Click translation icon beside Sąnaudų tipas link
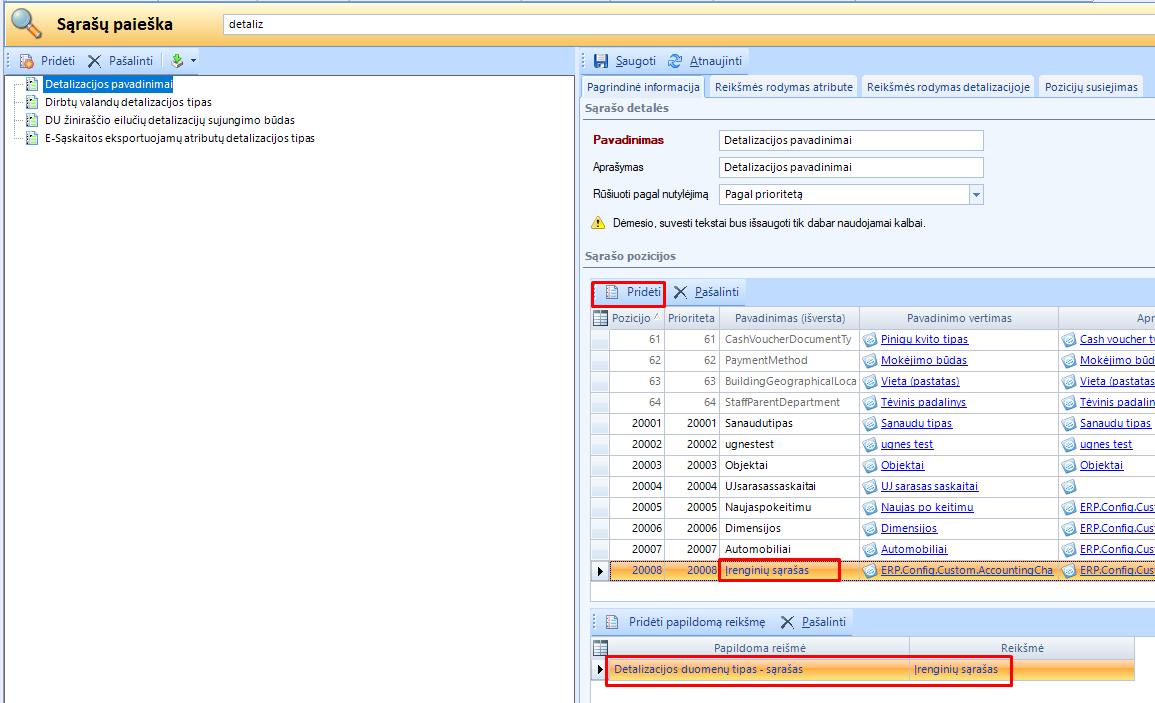 click(x=870, y=424)
